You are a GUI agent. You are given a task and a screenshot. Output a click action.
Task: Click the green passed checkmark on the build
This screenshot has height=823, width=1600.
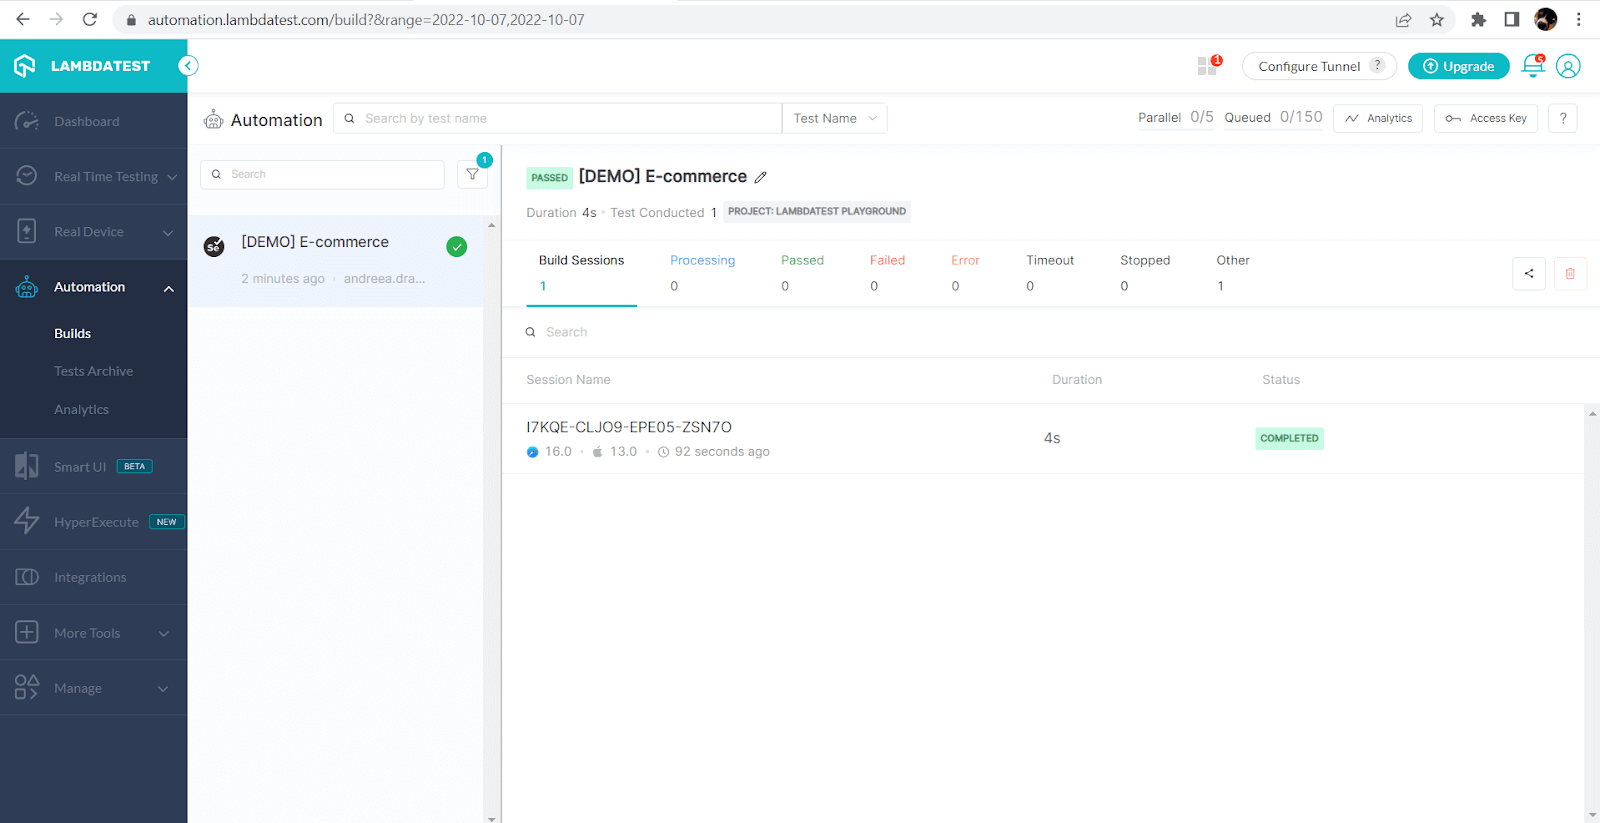click(457, 247)
